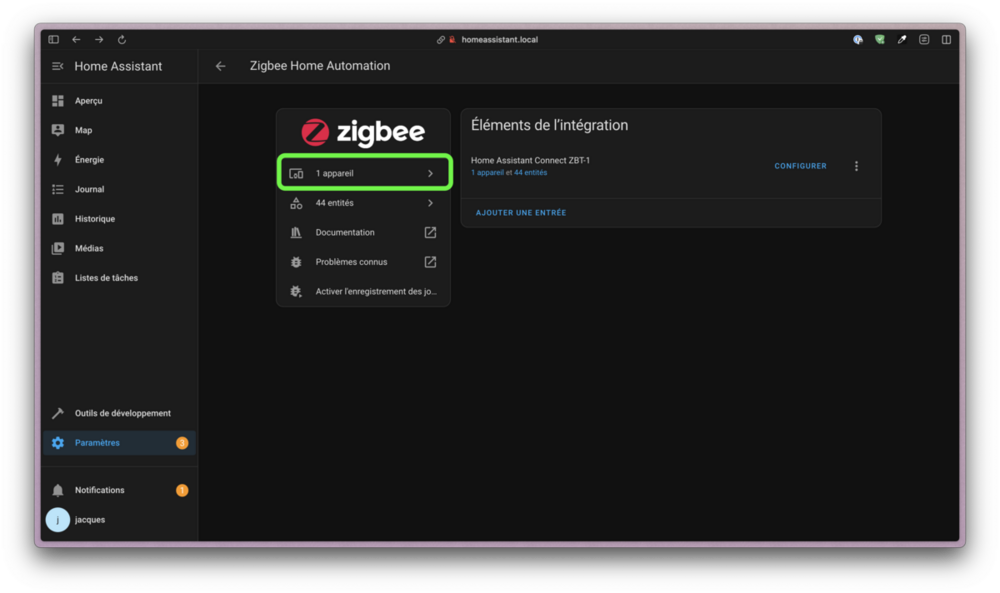
Task: Click the zigbee logo
Action: [x=363, y=132]
